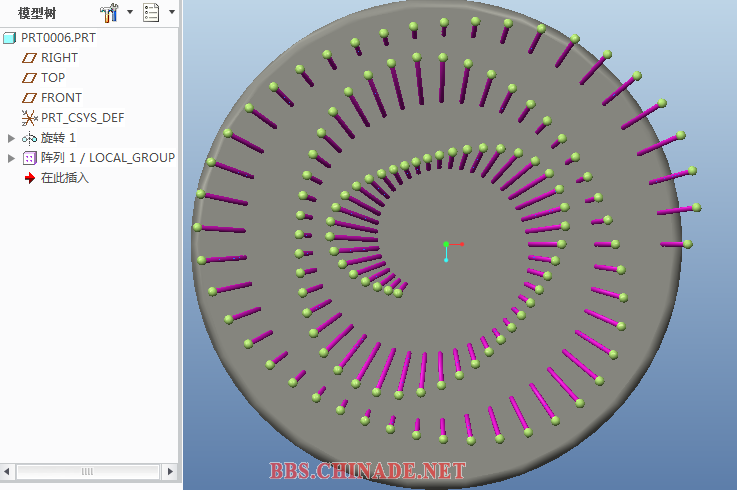Select the 阵列 1 pattern feature icon
Screen dimensions: 737x490
[x=29, y=158]
